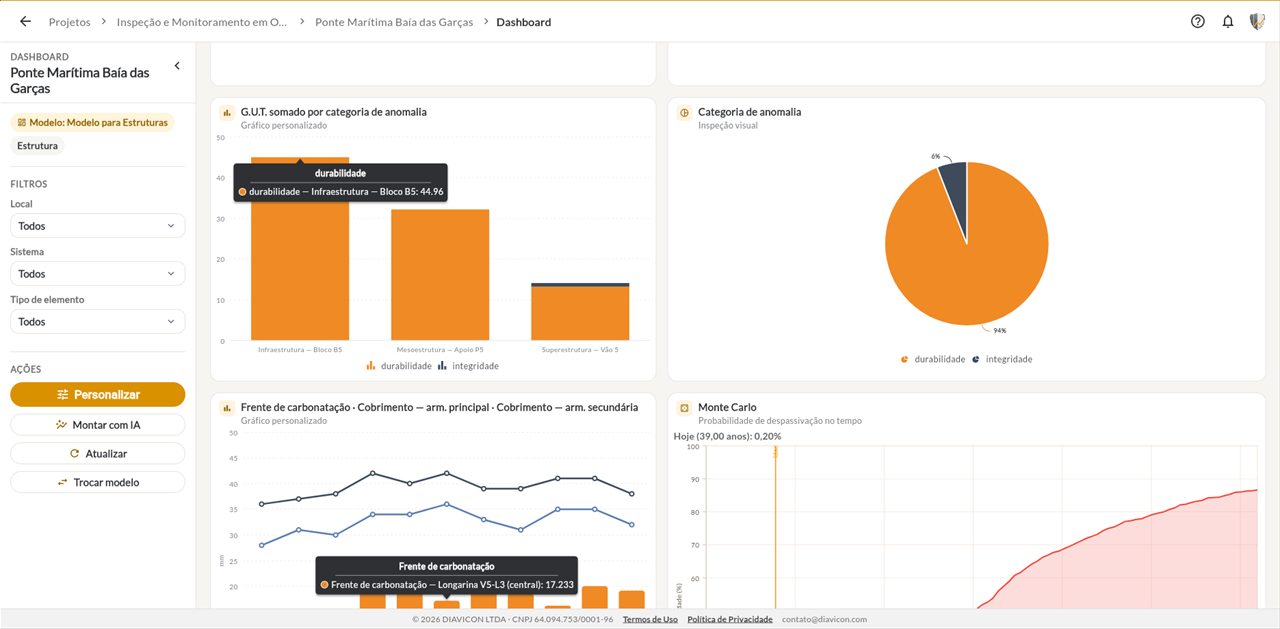Open the Projetos breadcrumb
This screenshot has width=1280, height=629.
coord(69,22)
